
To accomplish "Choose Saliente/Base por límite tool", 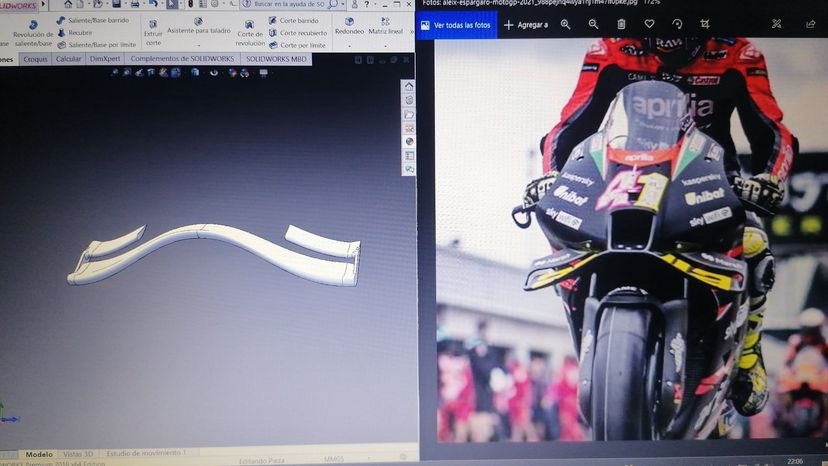I will [x=97, y=45].
